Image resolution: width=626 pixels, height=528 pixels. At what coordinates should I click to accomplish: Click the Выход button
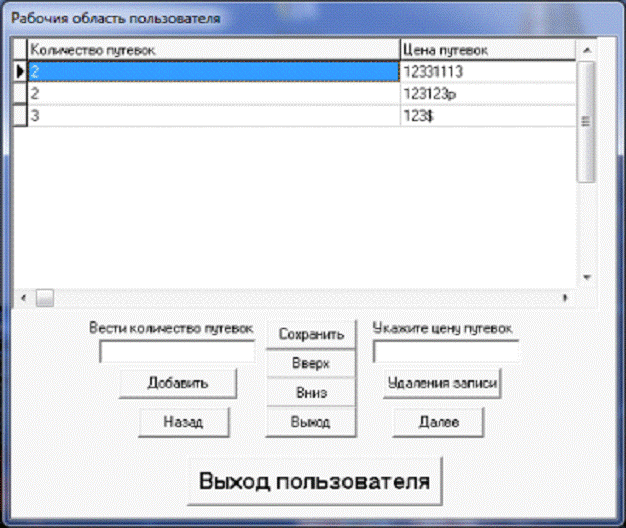tap(311, 422)
